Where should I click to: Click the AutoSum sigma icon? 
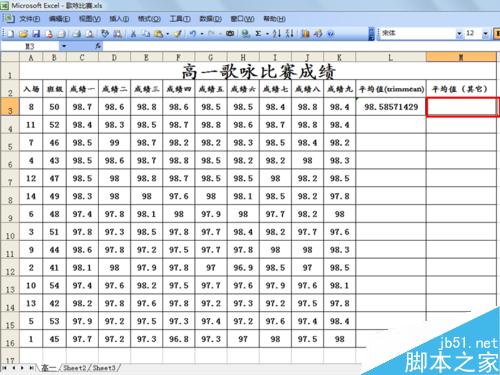(x=258, y=34)
